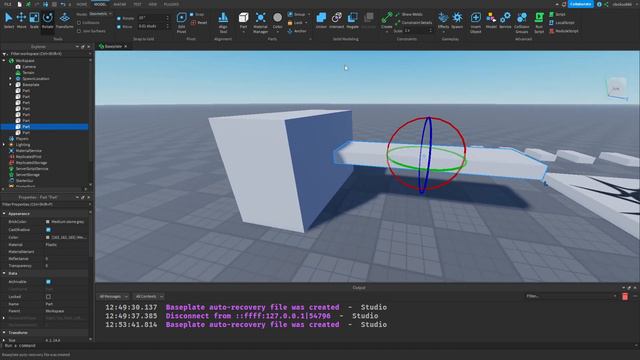Expand the Lighting tree node
The height and width of the screenshot is (360, 640).
tap(4, 144)
